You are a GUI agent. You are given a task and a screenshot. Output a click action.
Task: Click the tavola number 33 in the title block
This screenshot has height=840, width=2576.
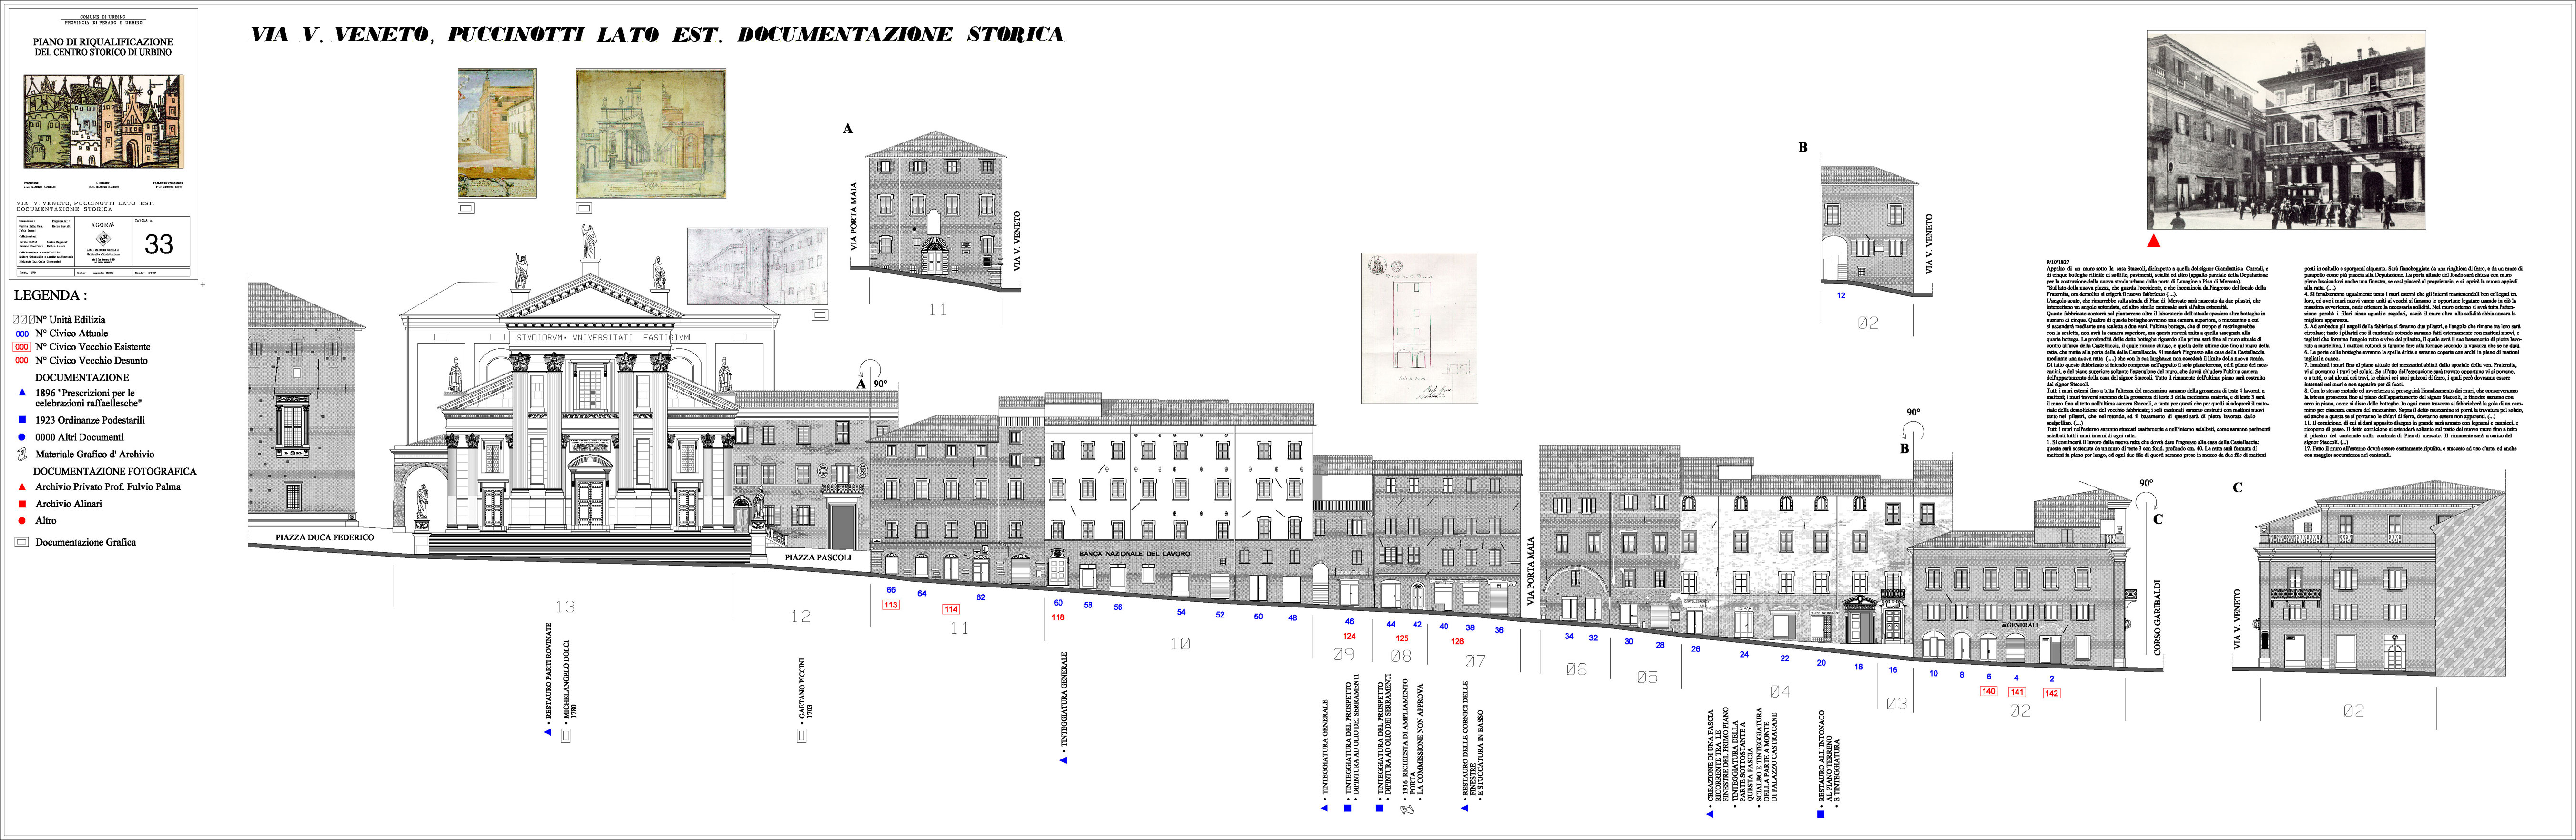pos(159,244)
